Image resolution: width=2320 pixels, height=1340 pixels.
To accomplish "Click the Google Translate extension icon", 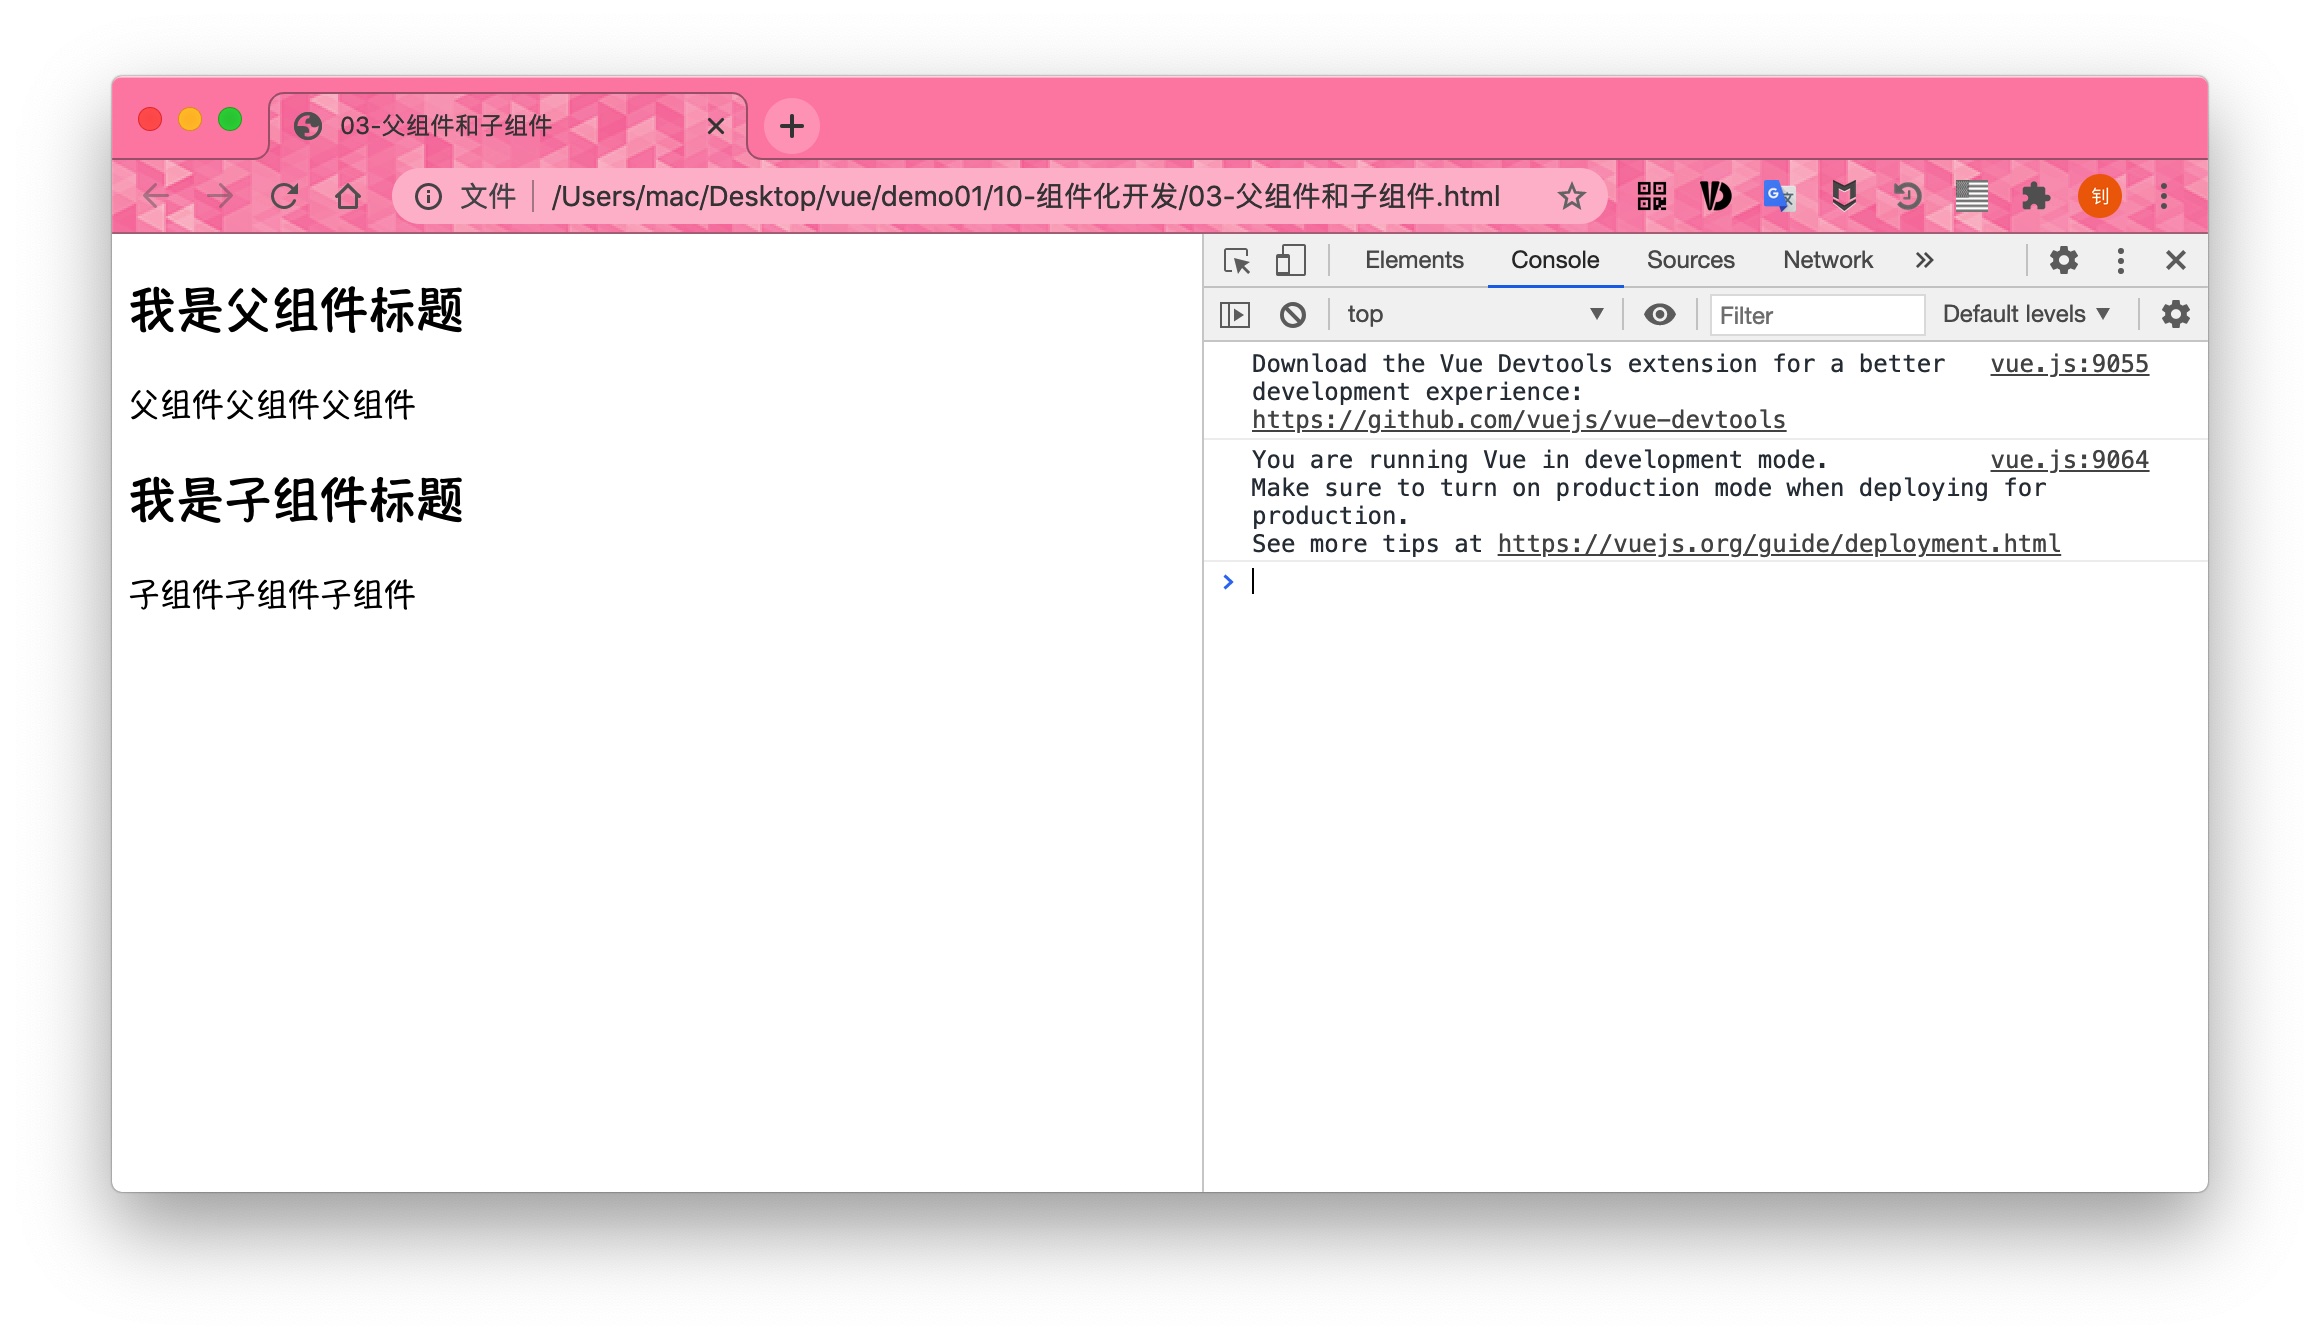I will pyautogui.click(x=1779, y=196).
